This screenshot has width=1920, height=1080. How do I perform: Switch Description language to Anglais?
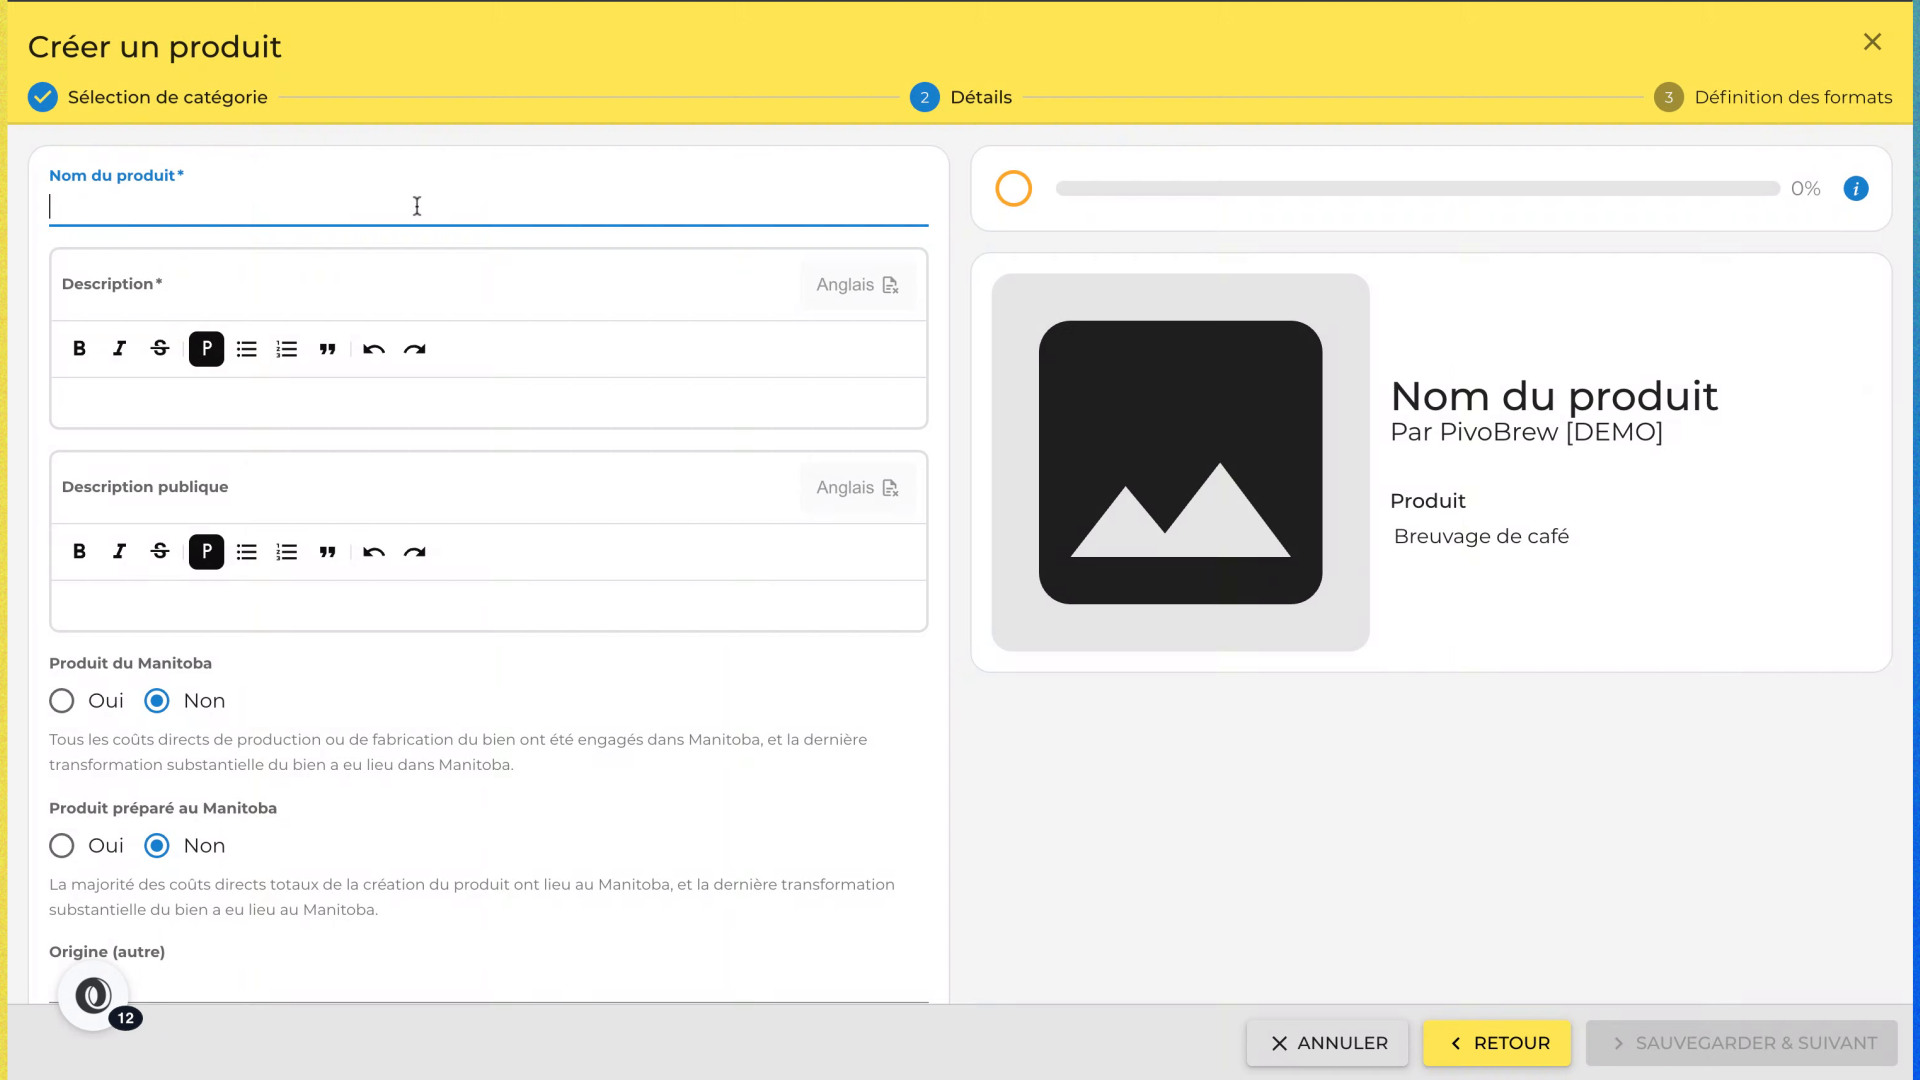coord(857,285)
